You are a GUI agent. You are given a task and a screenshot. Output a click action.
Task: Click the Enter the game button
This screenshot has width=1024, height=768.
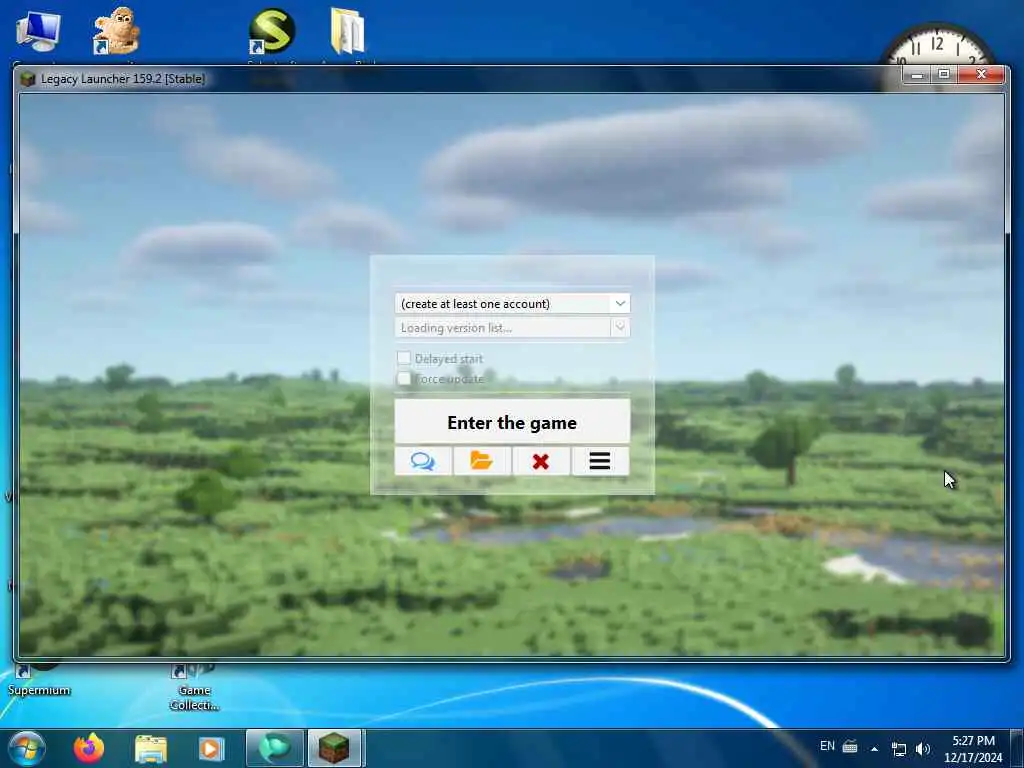(513, 423)
